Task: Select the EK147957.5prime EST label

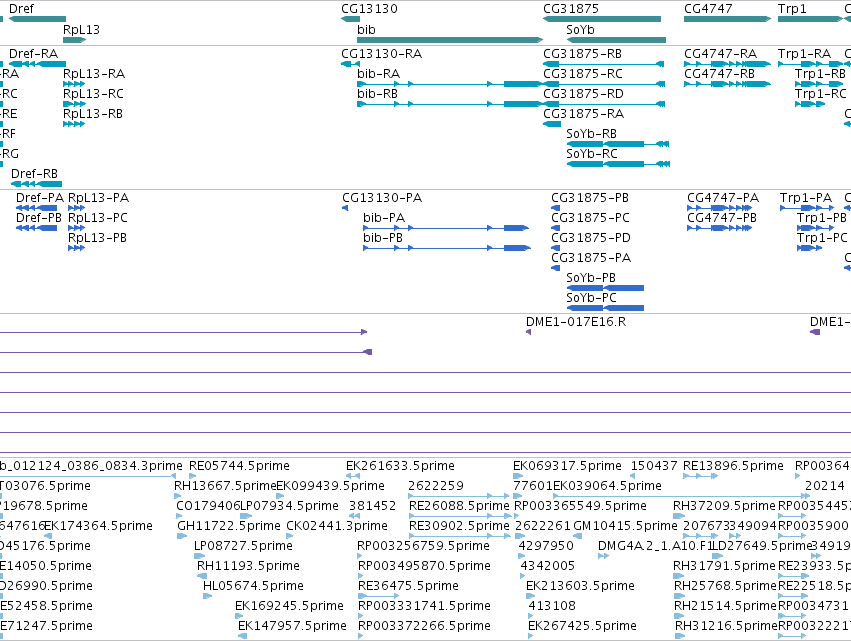Action: tap(292, 625)
